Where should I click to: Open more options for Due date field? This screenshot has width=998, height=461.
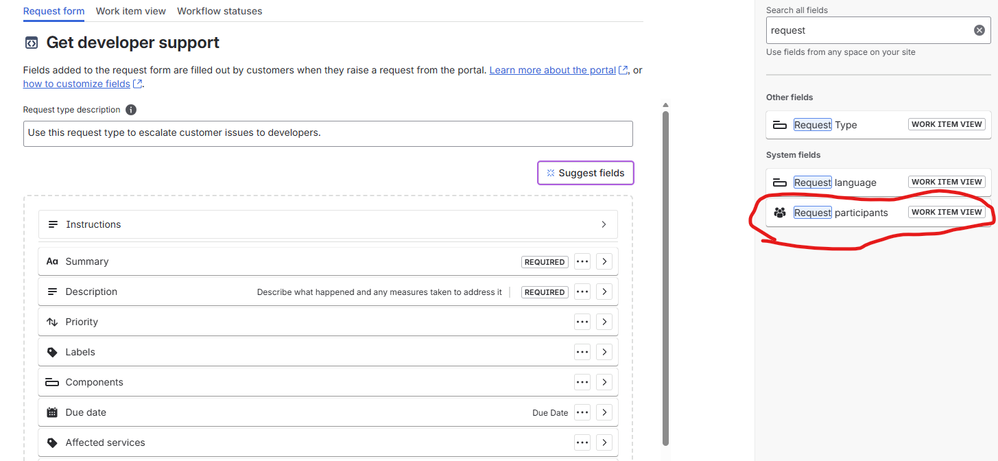pos(582,413)
